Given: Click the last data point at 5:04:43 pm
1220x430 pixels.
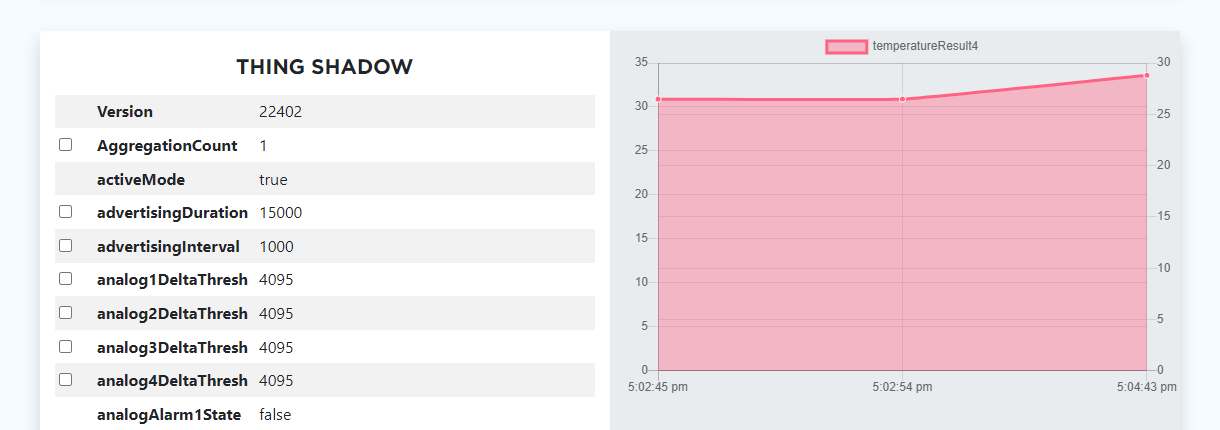Looking at the screenshot, I should (1146, 75).
